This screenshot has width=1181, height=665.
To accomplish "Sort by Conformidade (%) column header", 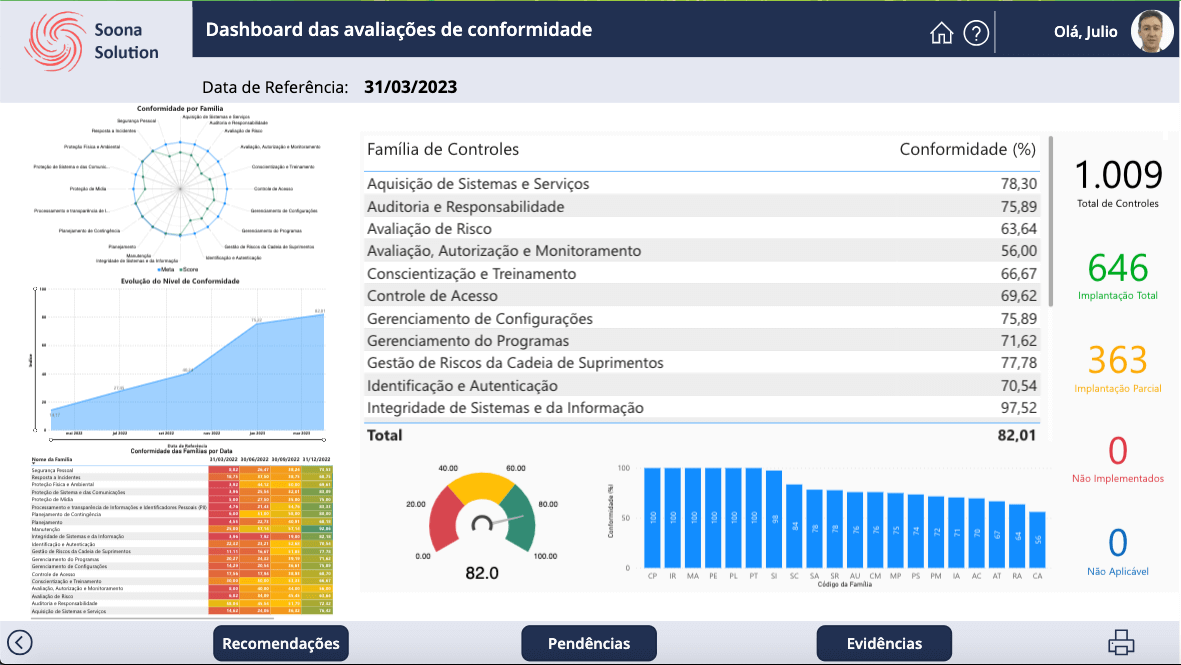I will point(967,150).
